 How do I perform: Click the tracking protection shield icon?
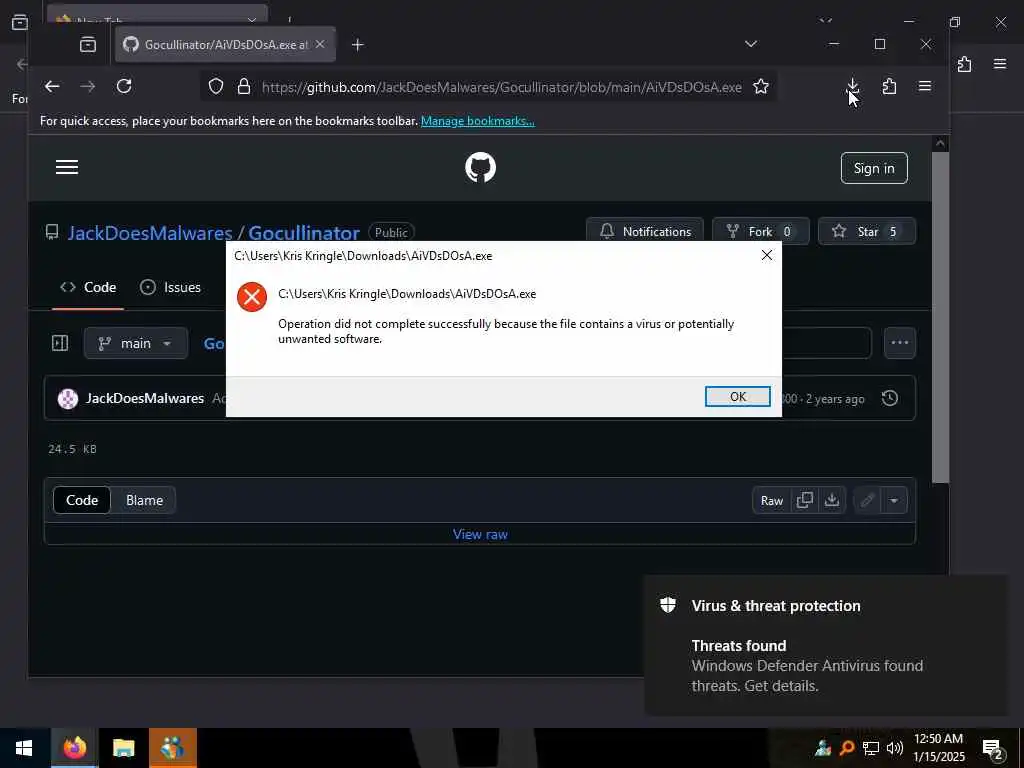tap(216, 86)
